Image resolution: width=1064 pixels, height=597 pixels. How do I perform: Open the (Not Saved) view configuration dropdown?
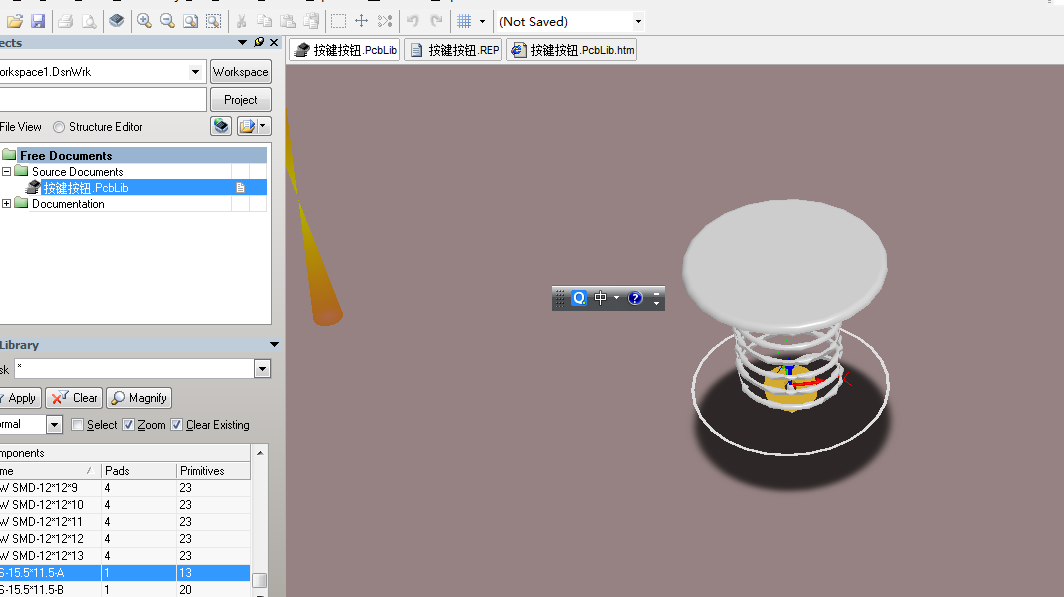(638, 22)
